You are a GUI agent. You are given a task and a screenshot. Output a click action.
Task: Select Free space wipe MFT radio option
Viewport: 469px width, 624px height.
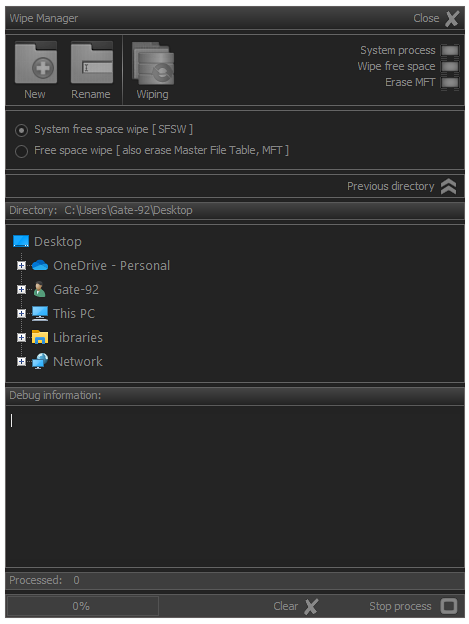pyautogui.click(x=21, y=151)
